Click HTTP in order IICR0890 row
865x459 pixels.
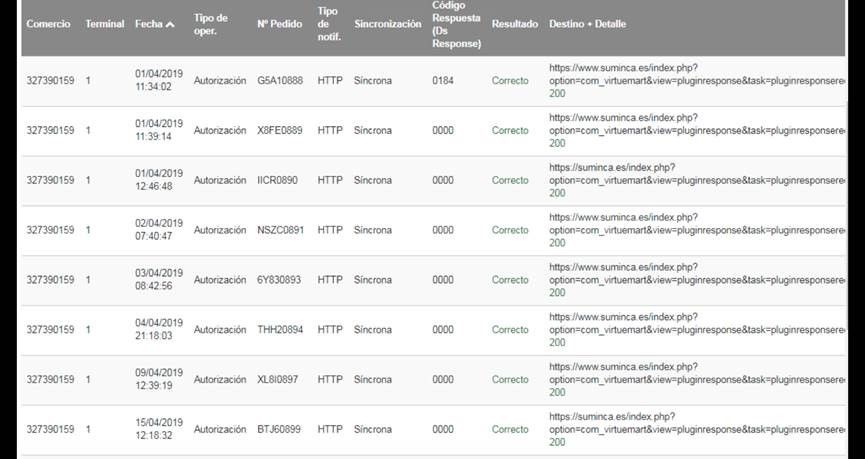tap(330, 180)
